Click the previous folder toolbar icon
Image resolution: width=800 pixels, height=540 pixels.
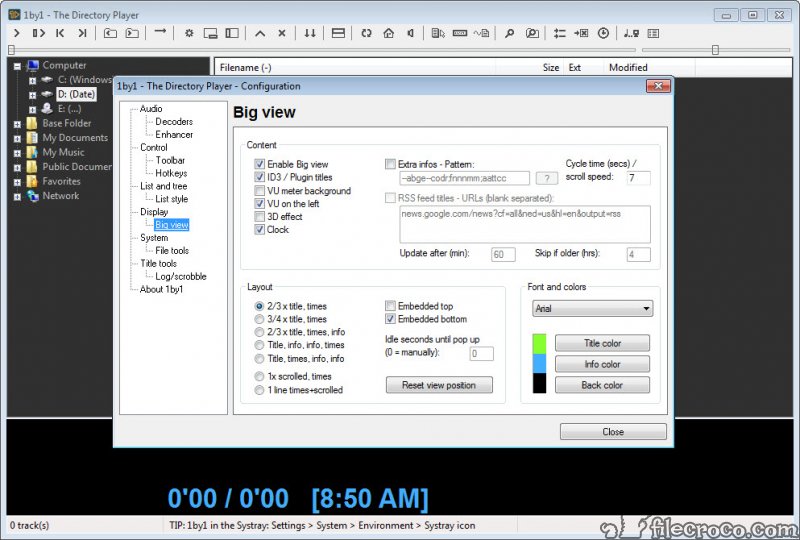pos(110,33)
